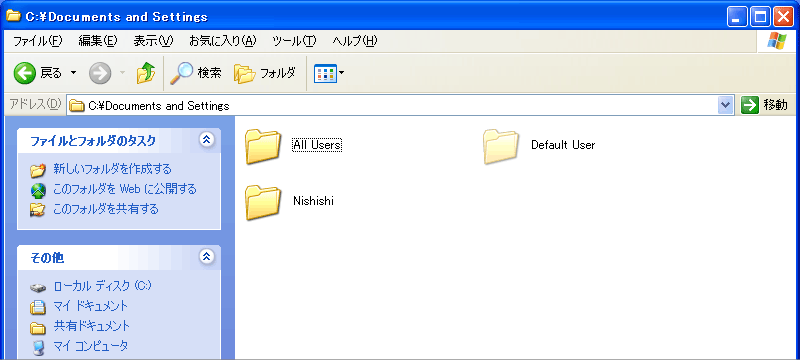Viewport: 800px width, 360px height.
Task: Collapse the その他 panel
Action: pos(206,257)
